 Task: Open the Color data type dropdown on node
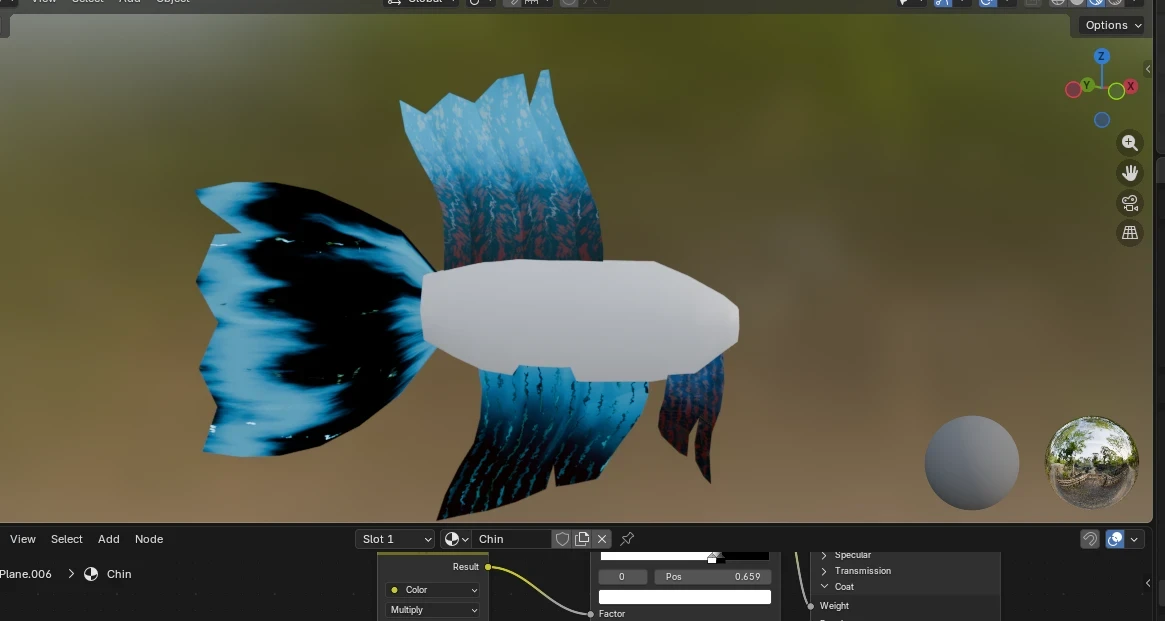click(x=432, y=590)
